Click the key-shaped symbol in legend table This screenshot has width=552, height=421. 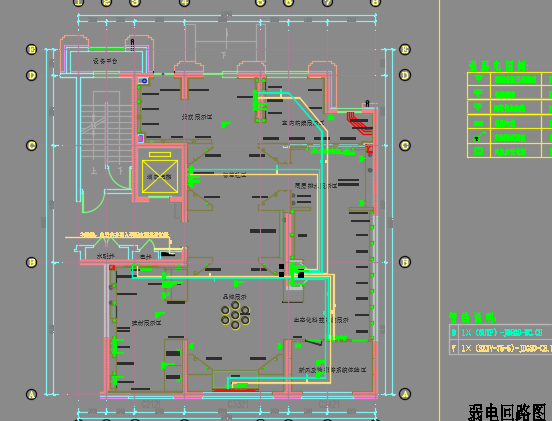tap(479, 136)
